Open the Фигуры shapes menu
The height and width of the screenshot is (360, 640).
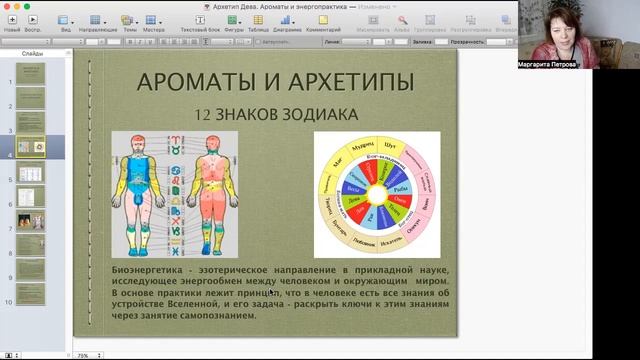click(x=234, y=23)
